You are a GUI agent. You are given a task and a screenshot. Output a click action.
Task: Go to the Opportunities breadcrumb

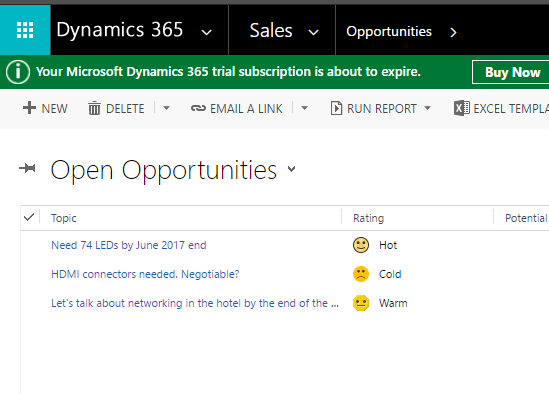(x=389, y=32)
